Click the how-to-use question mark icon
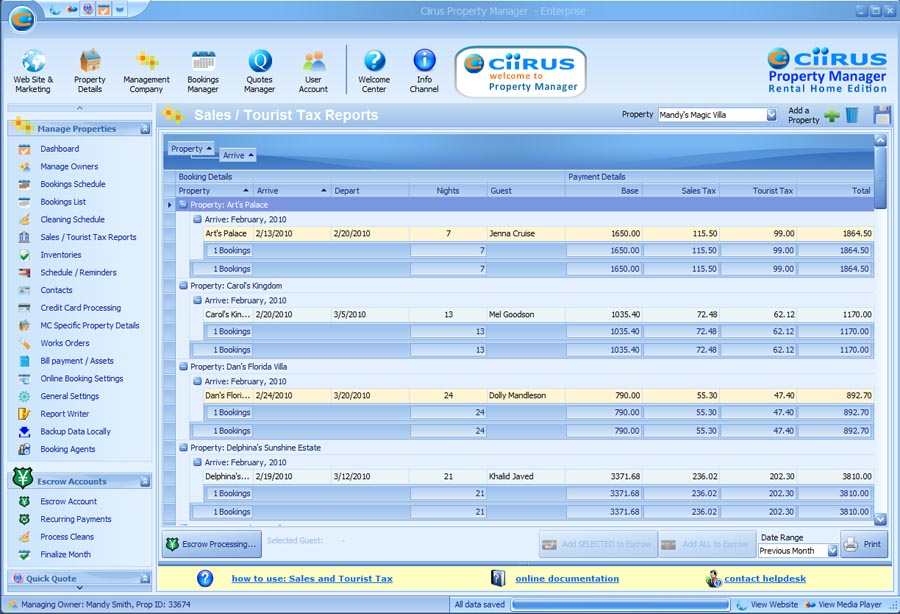The width and height of the screenshot is (900, 614). pos(205,578)
